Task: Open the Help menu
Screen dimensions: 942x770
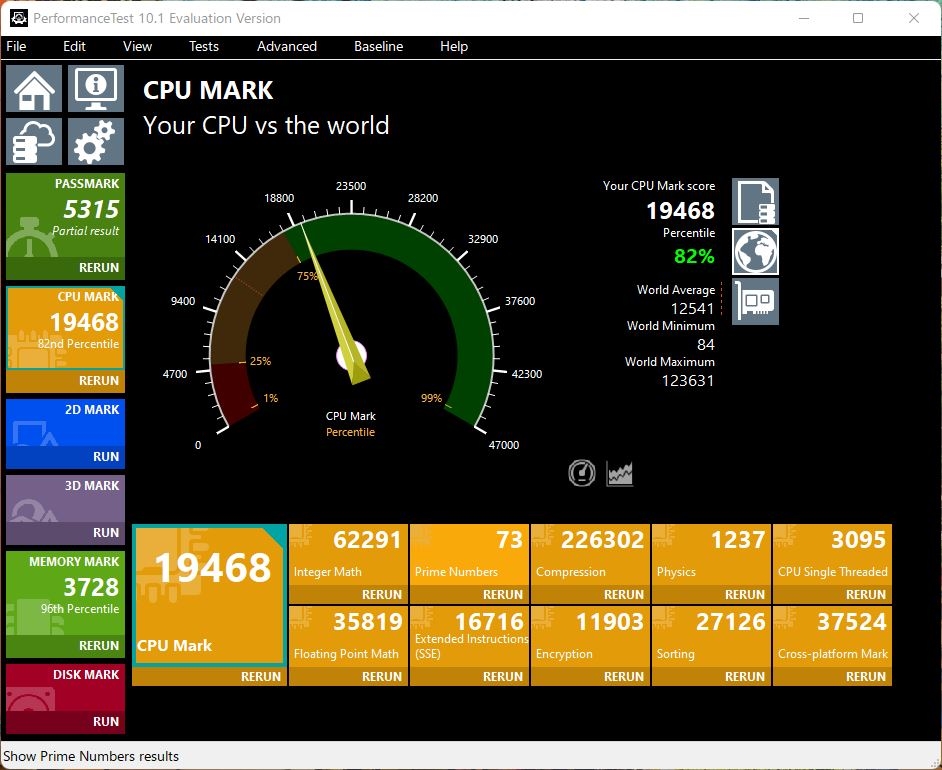Action: tap(454, 47)
